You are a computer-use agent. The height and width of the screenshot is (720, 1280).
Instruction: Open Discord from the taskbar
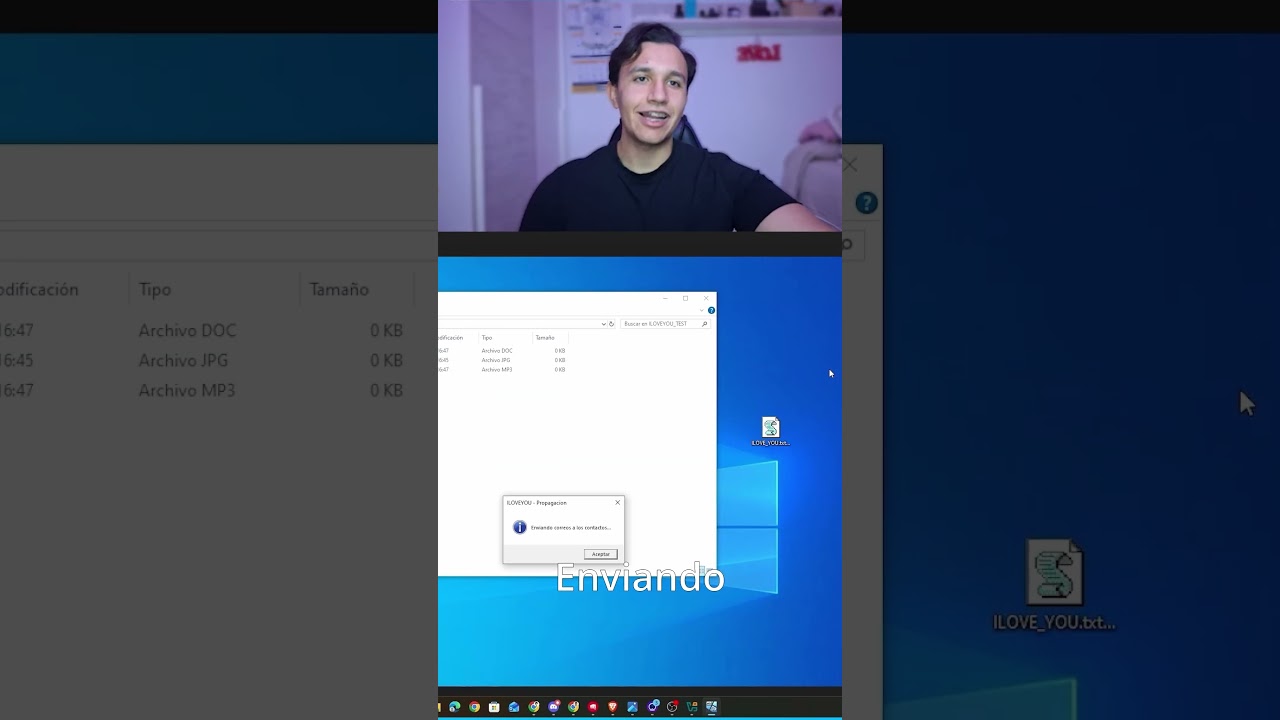coord(554,707)
